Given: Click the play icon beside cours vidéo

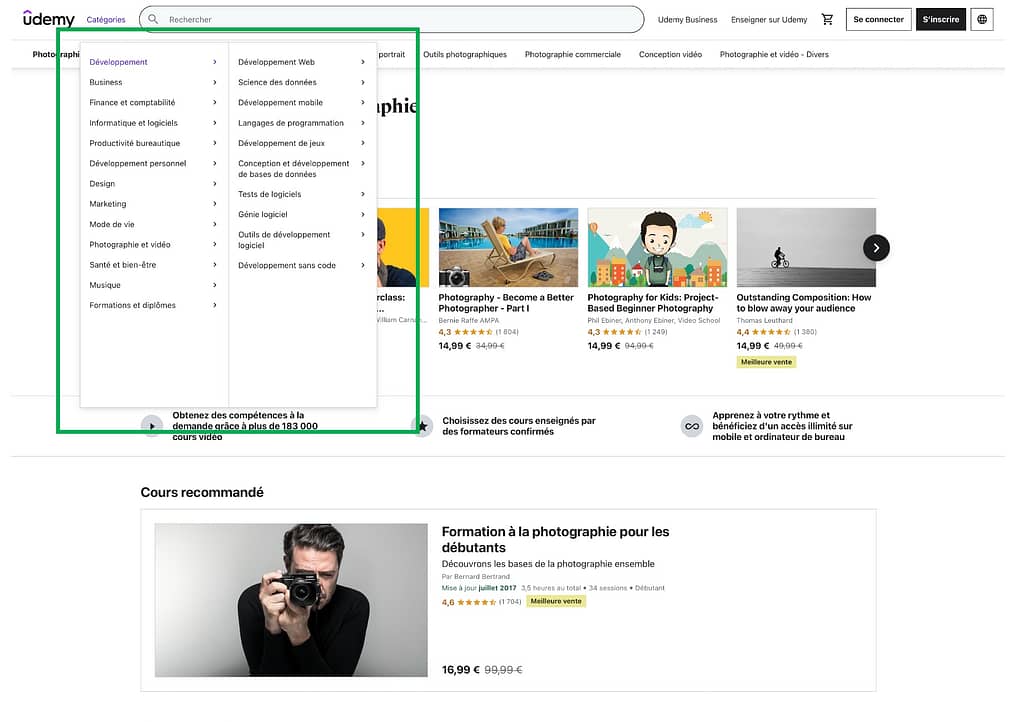Looking at the screenshot, I should click(152, 426).
